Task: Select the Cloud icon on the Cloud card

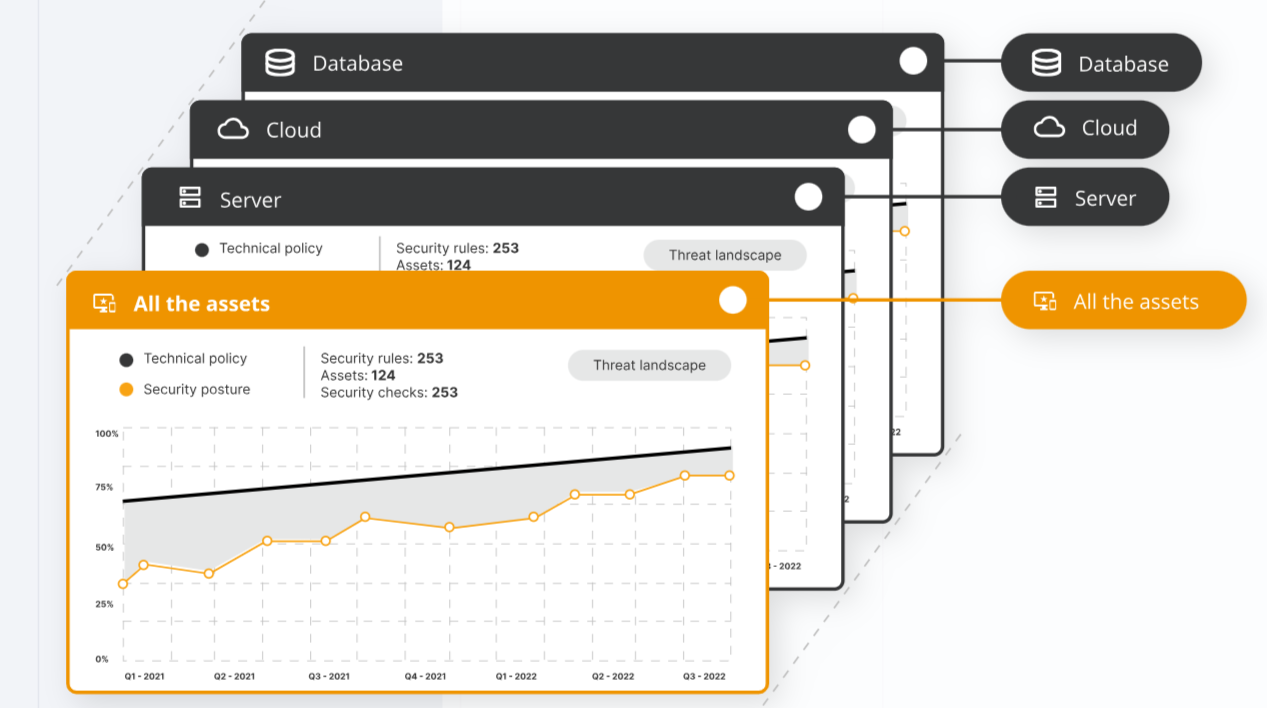Action: click(x=235, y=129)
